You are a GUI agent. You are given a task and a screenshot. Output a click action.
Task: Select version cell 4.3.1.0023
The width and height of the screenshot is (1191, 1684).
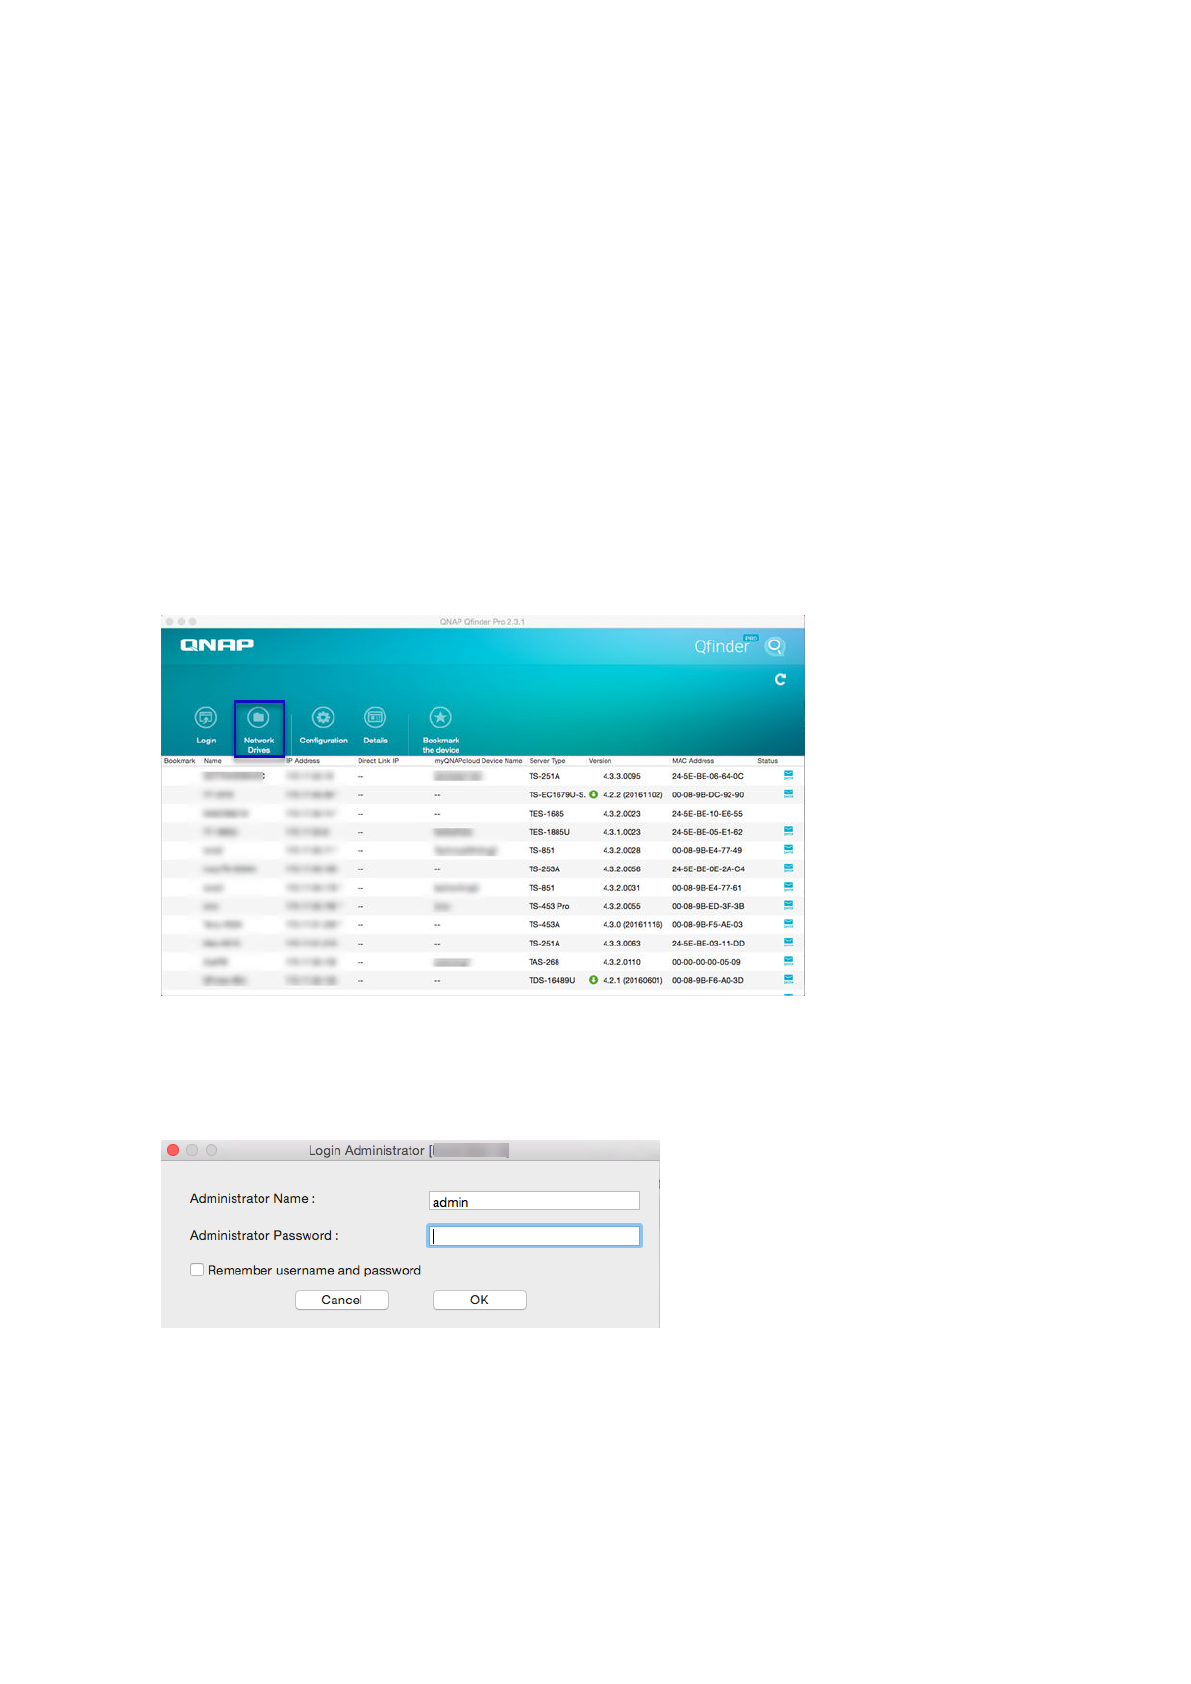(x=622, y=832)
